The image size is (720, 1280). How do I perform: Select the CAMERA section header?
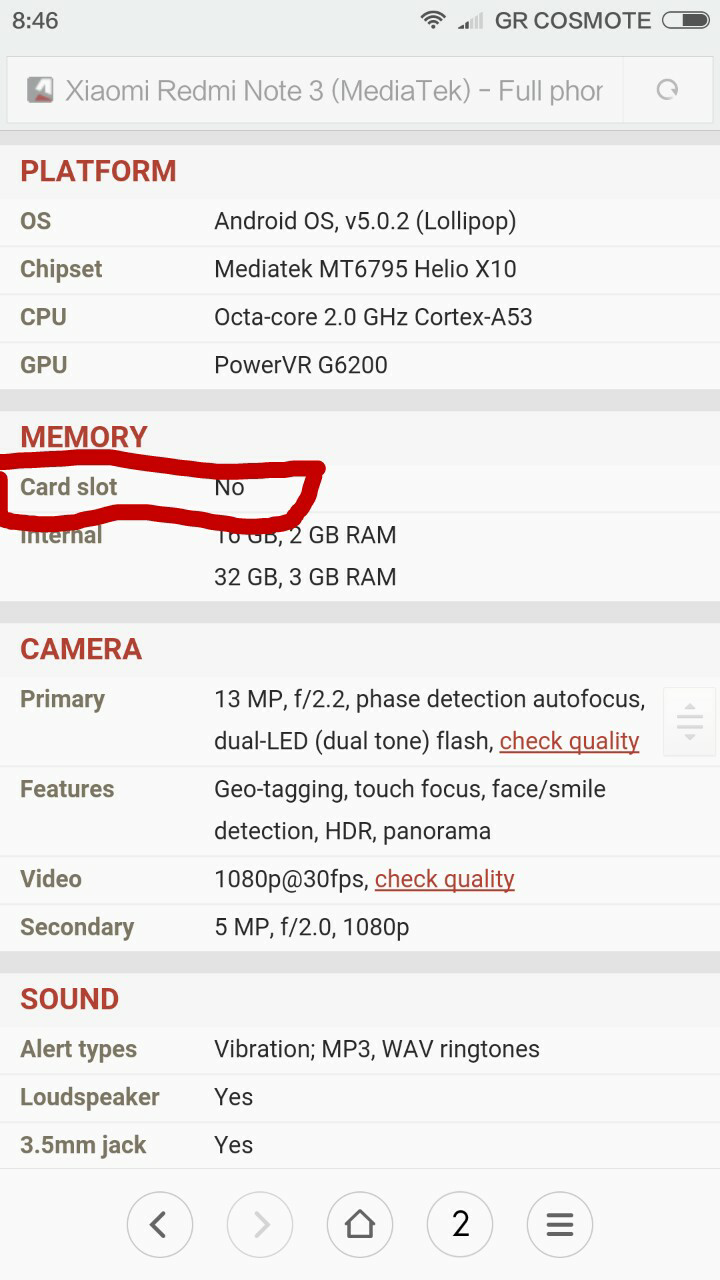pos(81,649)
